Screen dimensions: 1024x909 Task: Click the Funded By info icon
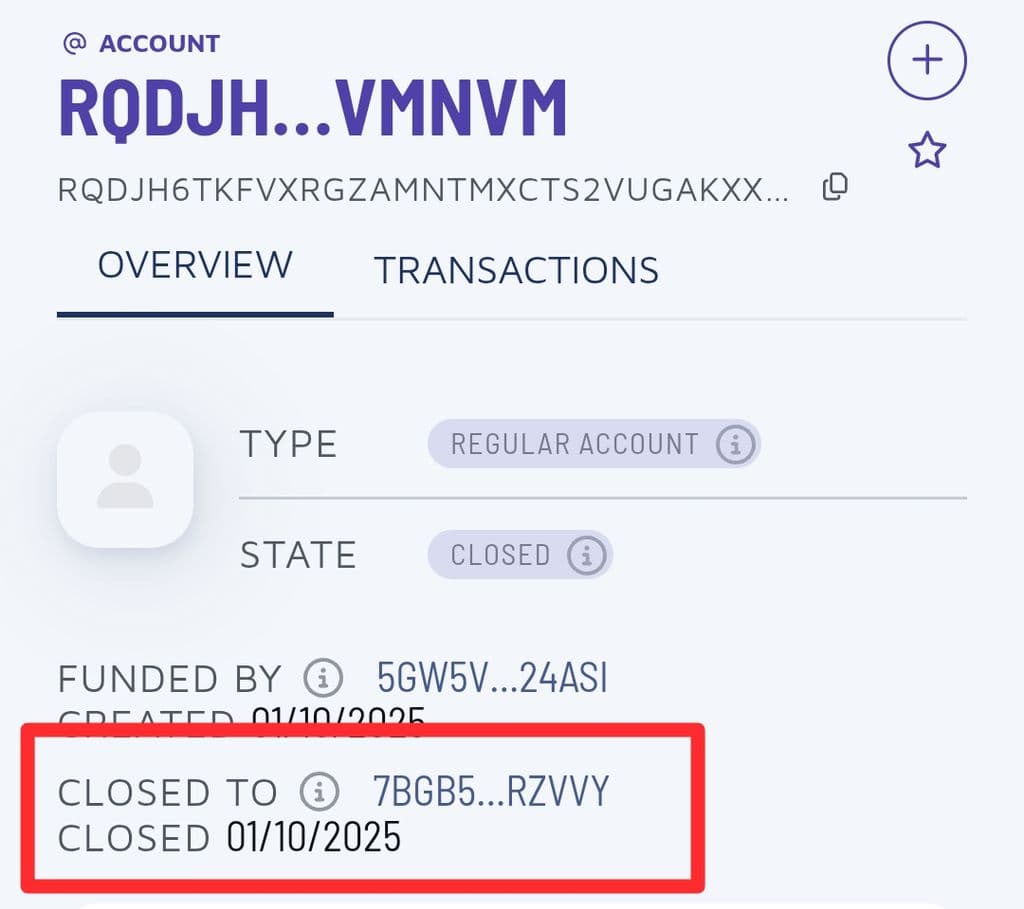click(323, 677)
